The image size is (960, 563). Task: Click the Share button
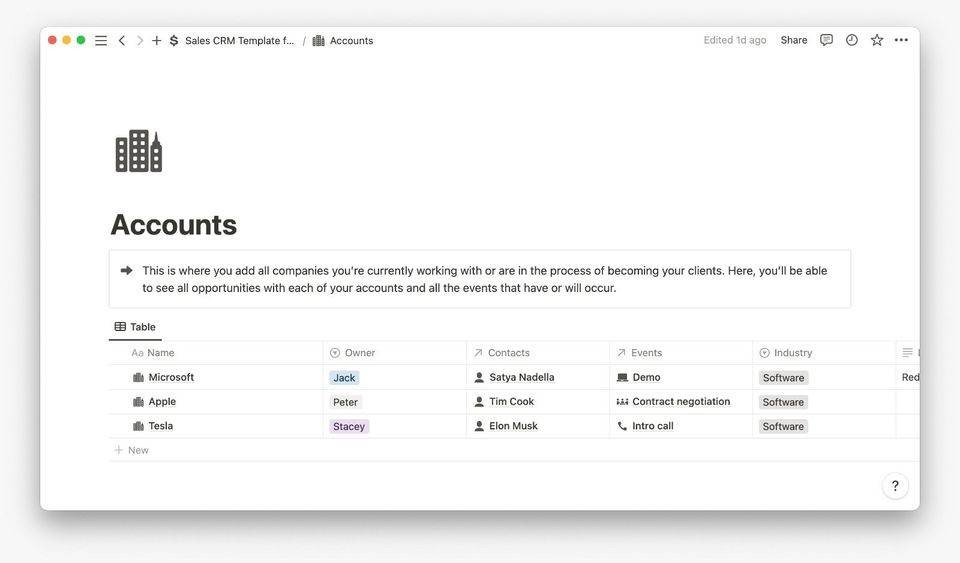pos(794,40)
